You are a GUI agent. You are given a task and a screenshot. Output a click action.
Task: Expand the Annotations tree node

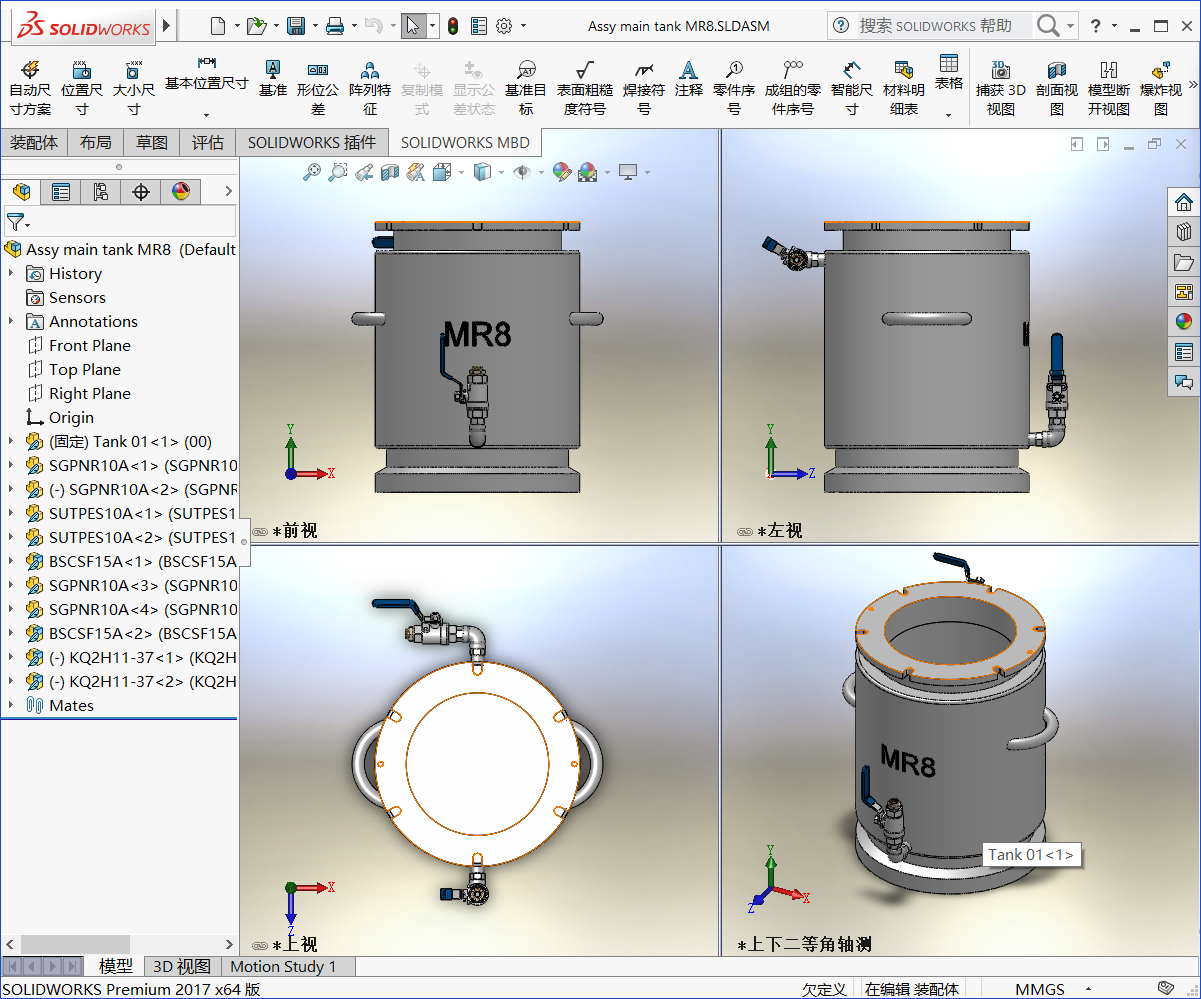tap(11, 321)
